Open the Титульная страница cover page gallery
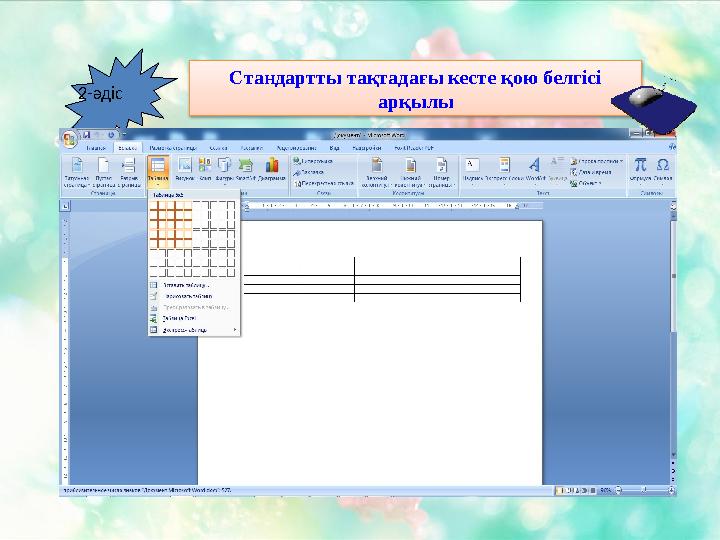Viewport: 720px width, 540px height. (x=77, y=172)
